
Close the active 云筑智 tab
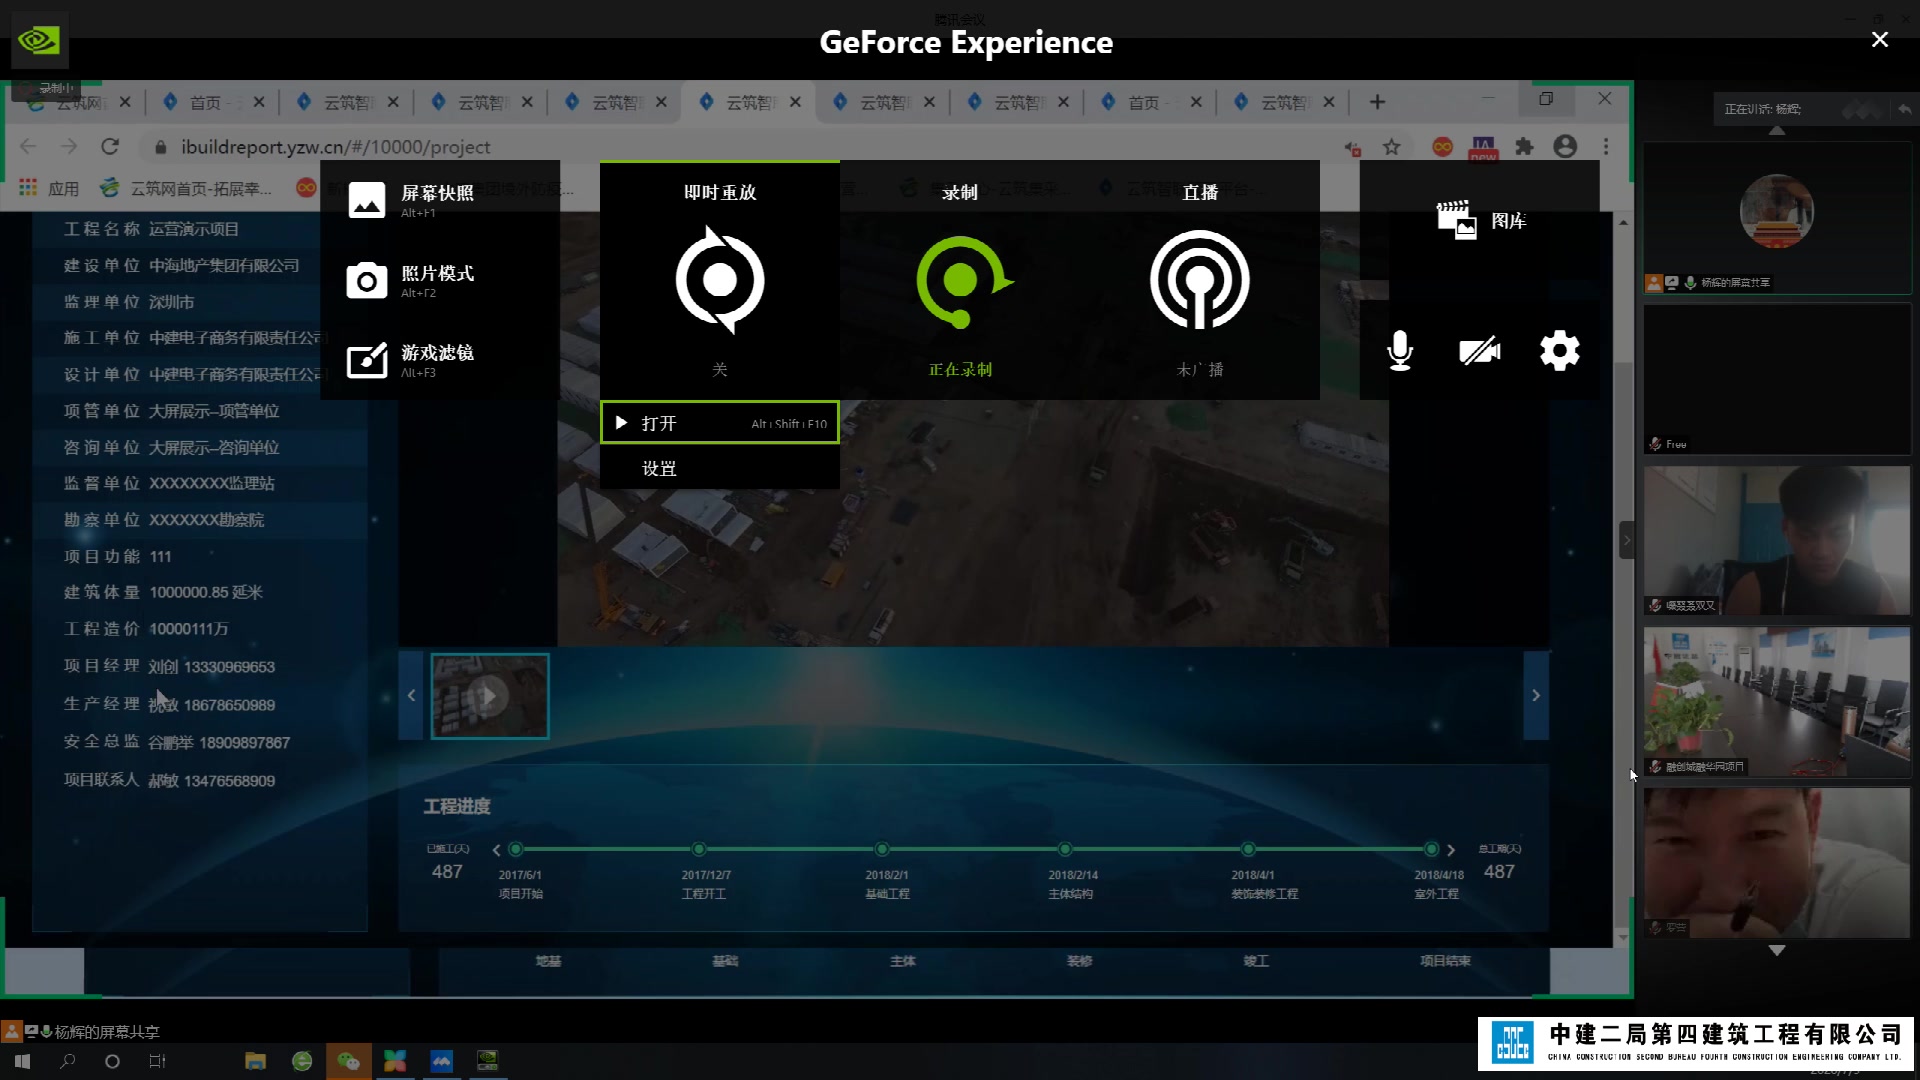coord(795,102)
